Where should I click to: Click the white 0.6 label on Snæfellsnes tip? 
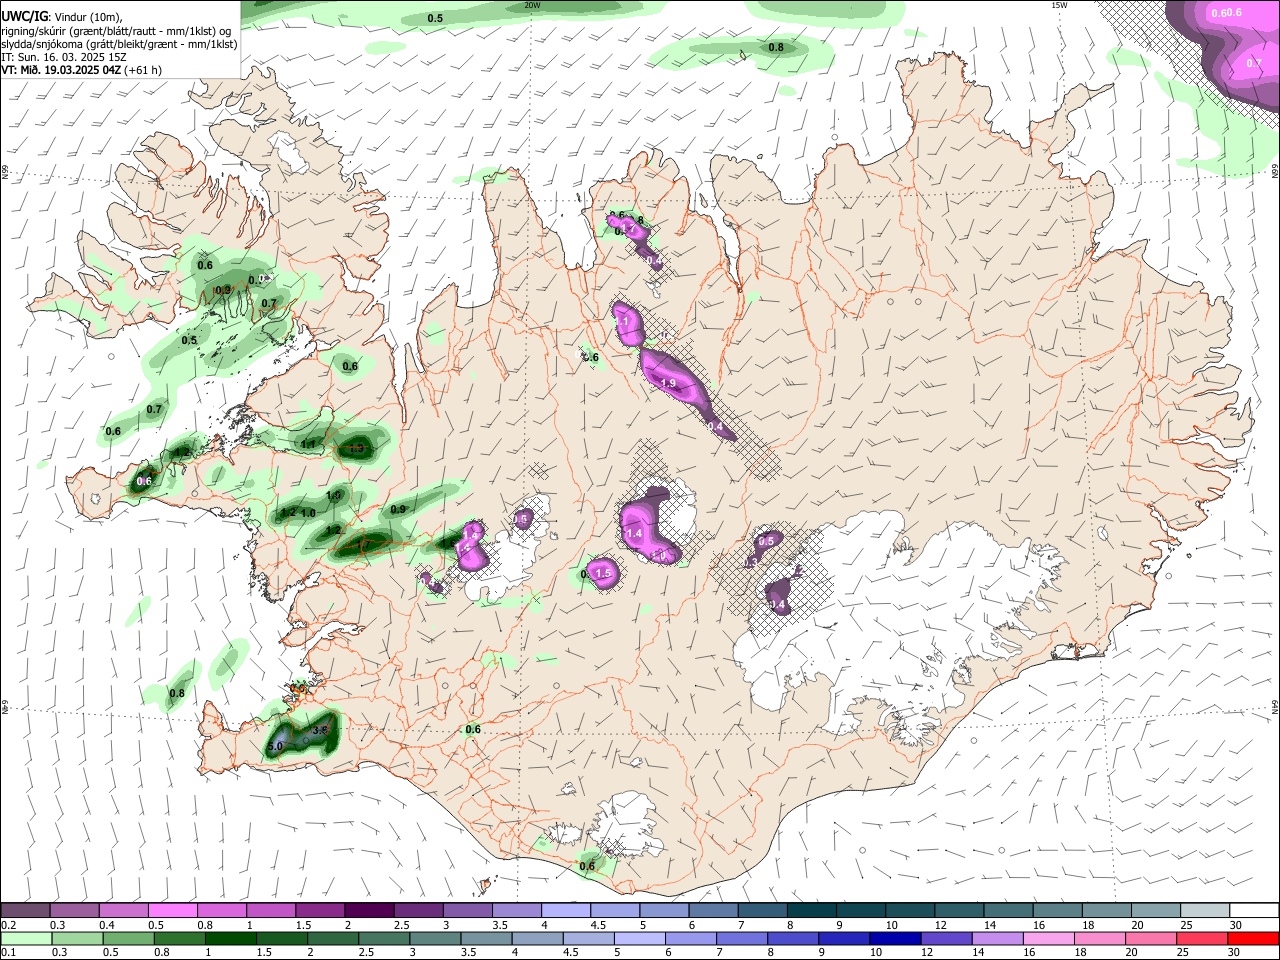(143, 481)
